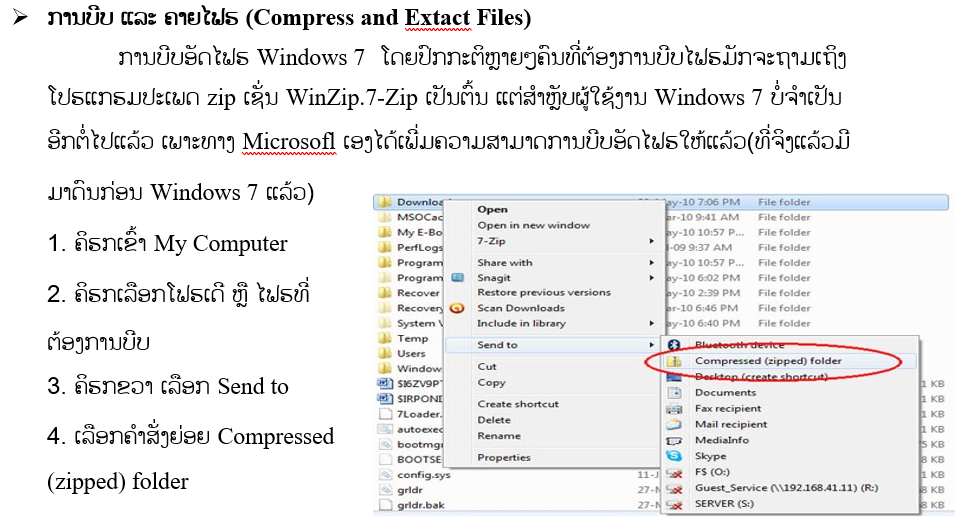Click the Scan Downloads antivirus icon
The height and width of the screenshot is (532, 967).
click(x=458, y=308)
